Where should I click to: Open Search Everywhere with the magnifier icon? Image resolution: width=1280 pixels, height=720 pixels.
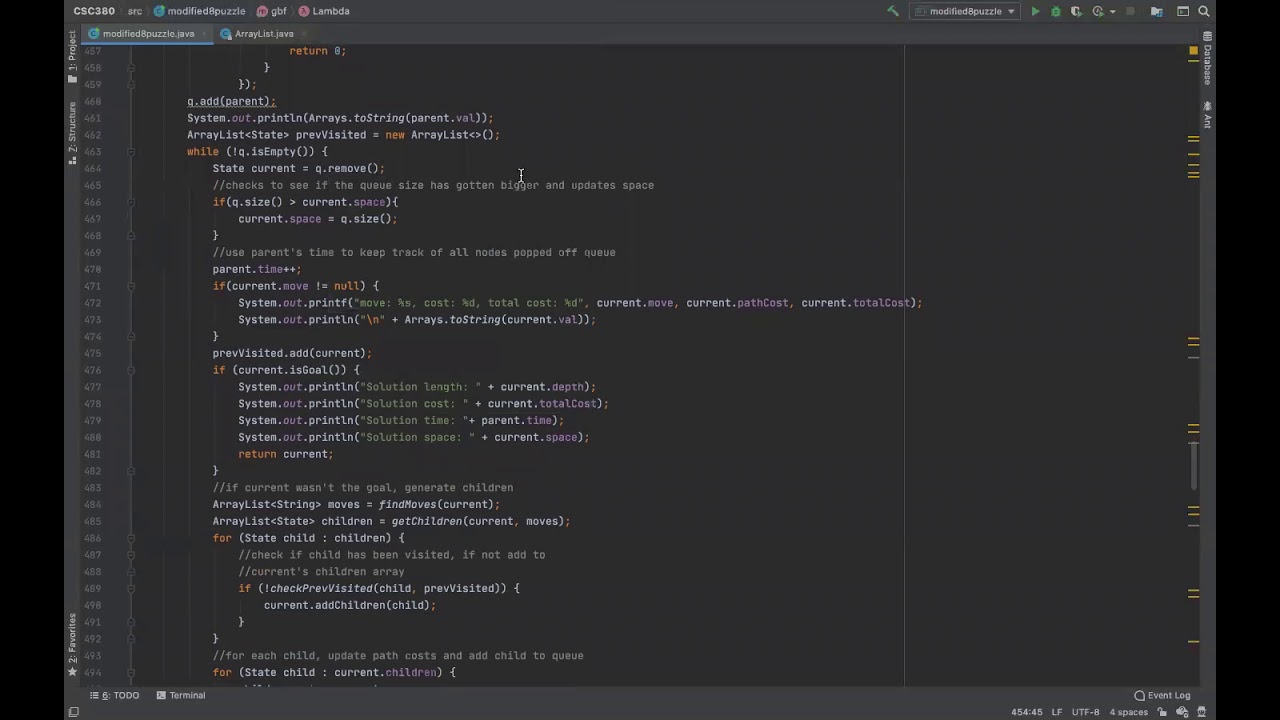click(x=1204, y=11)
